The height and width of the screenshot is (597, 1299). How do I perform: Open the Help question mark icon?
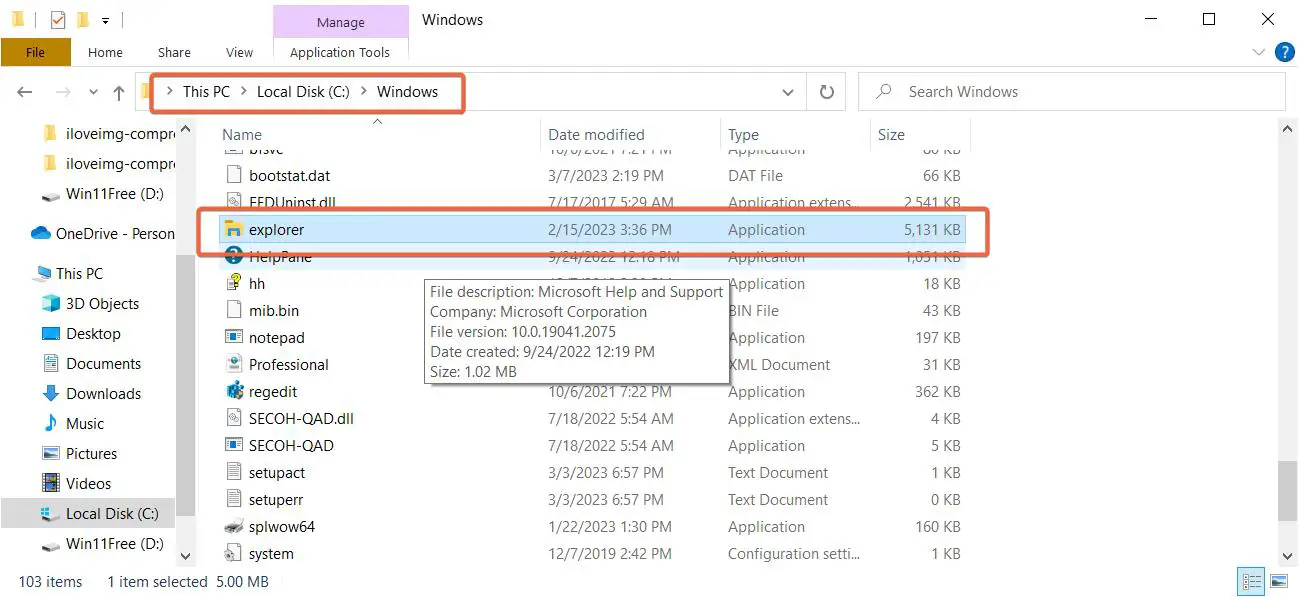coord(1285,52)
